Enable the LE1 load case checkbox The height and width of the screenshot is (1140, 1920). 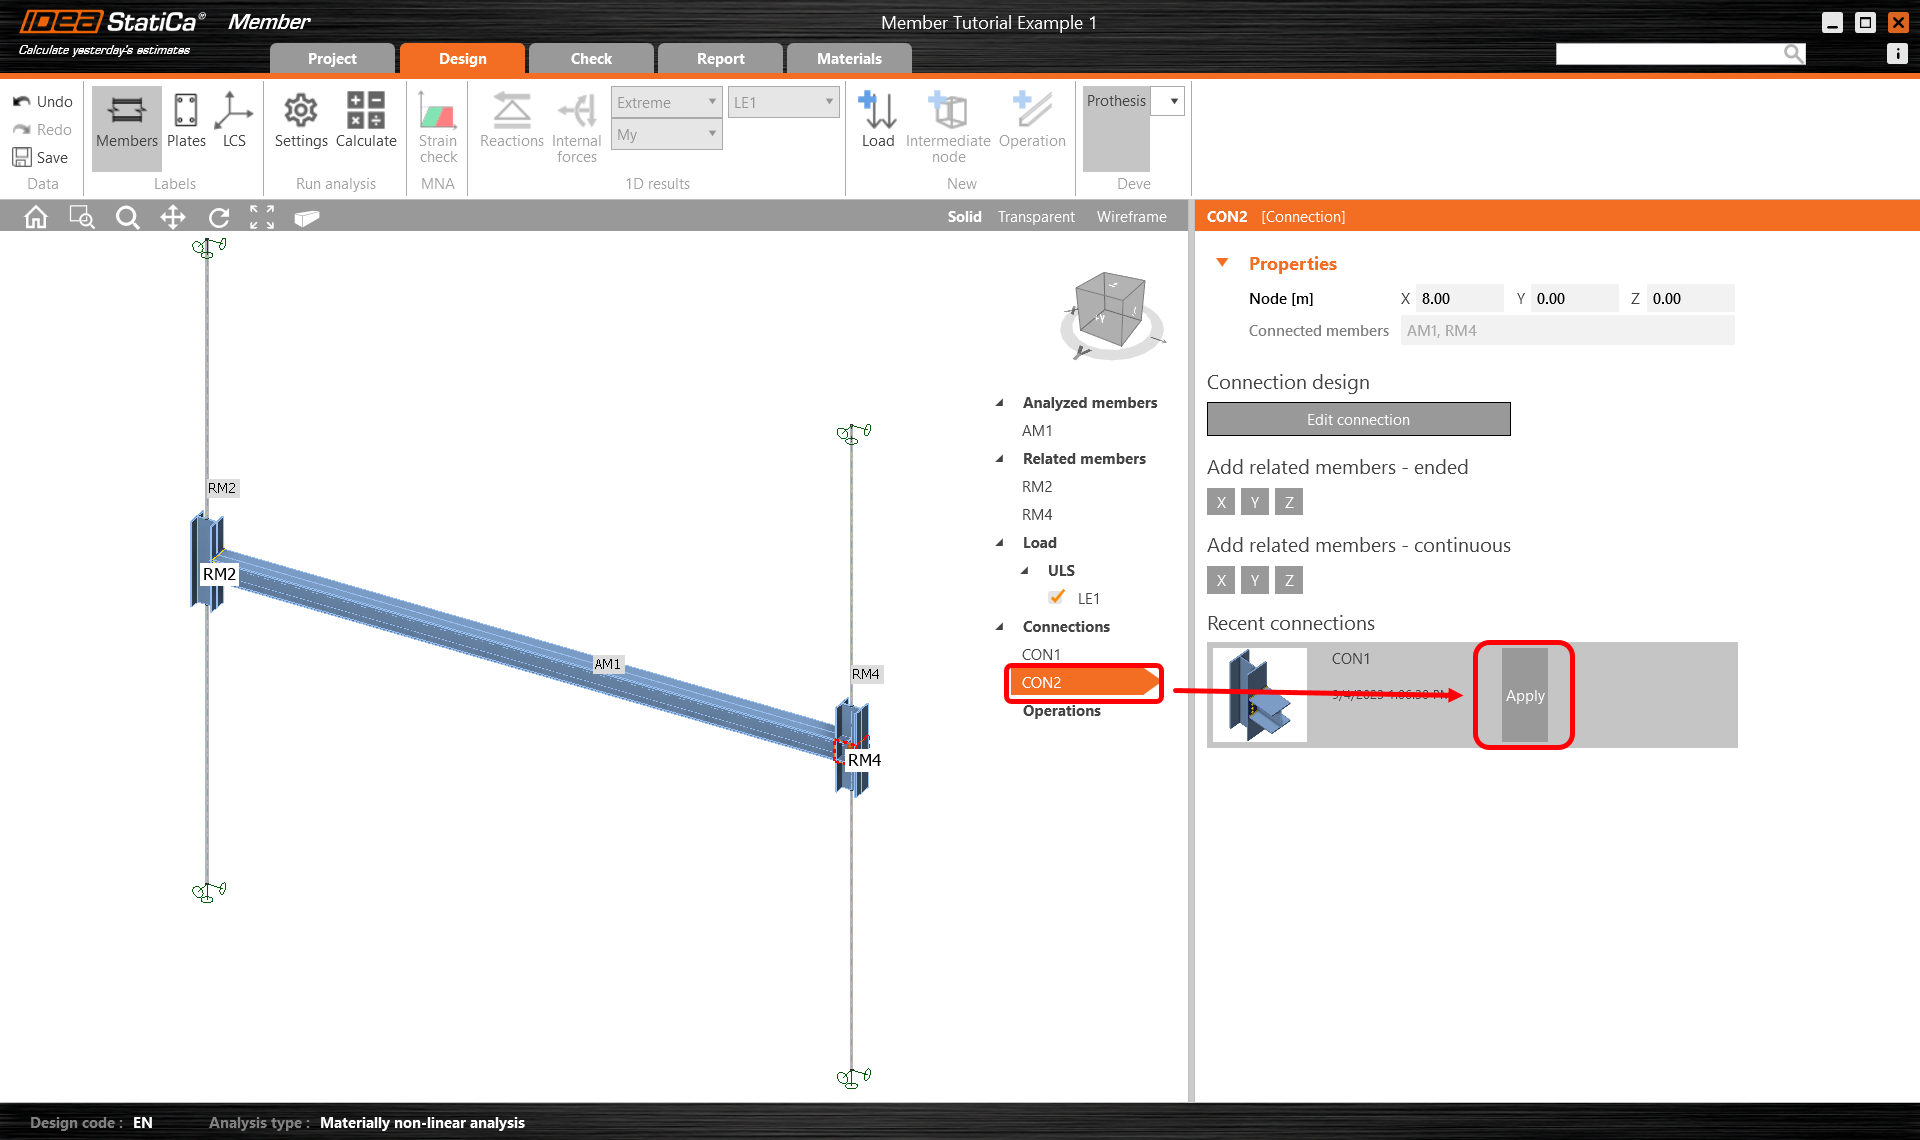pos(1057,597)
